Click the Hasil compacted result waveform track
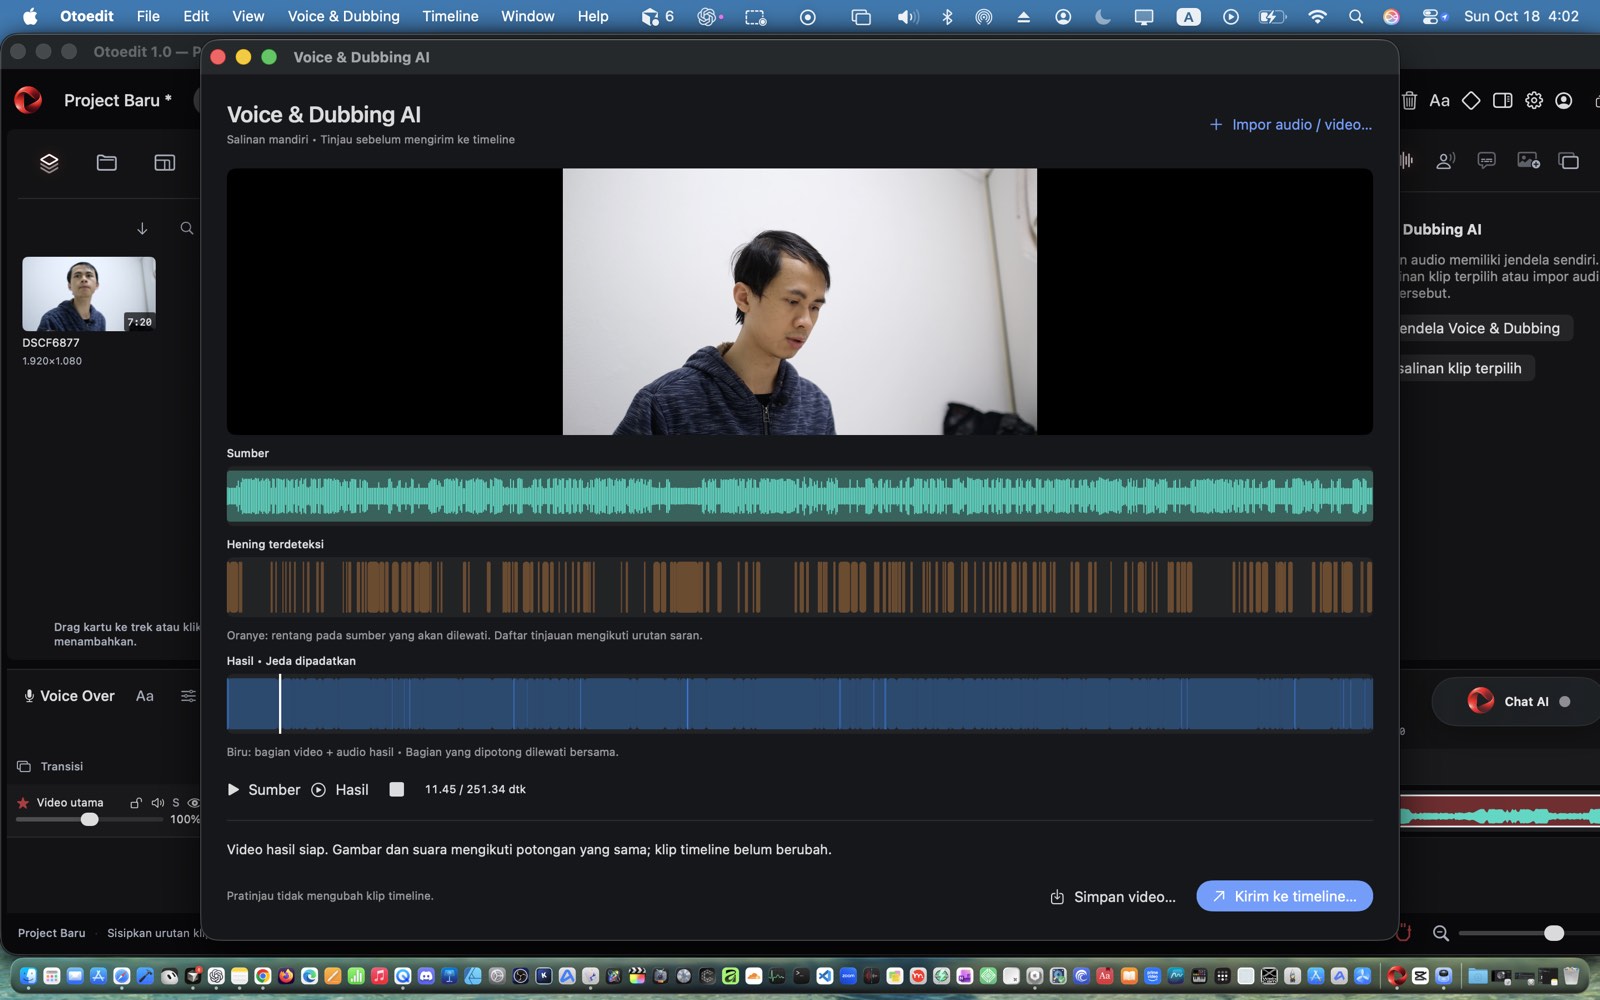This screenshot has height=1000, width=1600. click(800, 704)
